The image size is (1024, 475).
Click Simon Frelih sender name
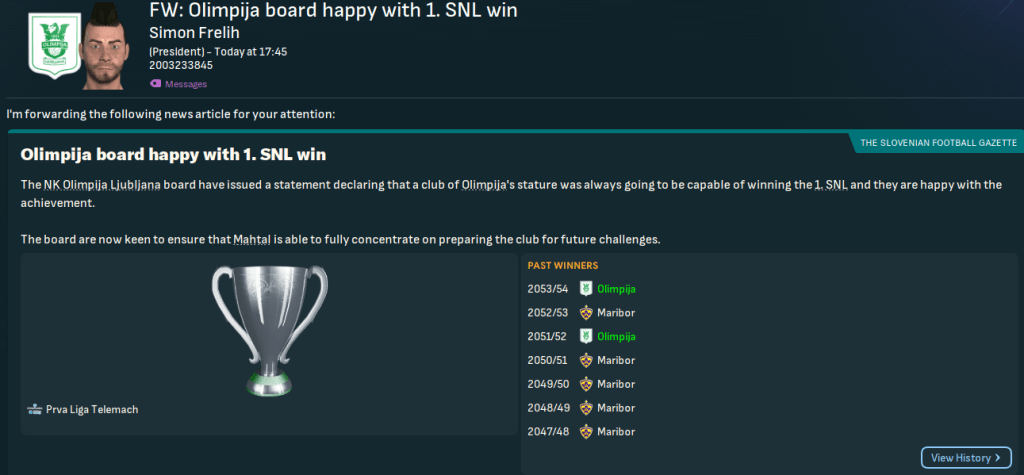tap(194, 33)
